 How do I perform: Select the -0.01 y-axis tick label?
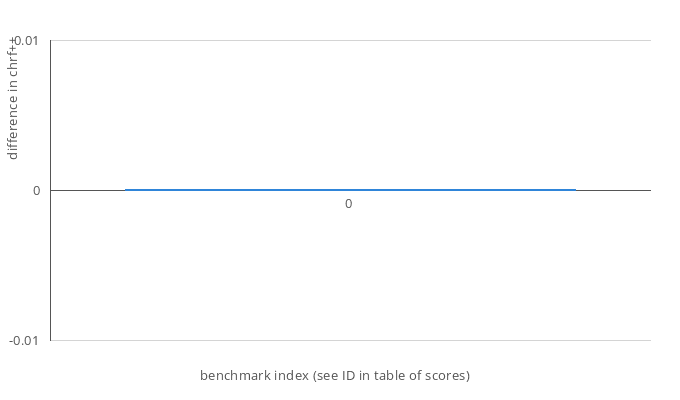point(24,341)
